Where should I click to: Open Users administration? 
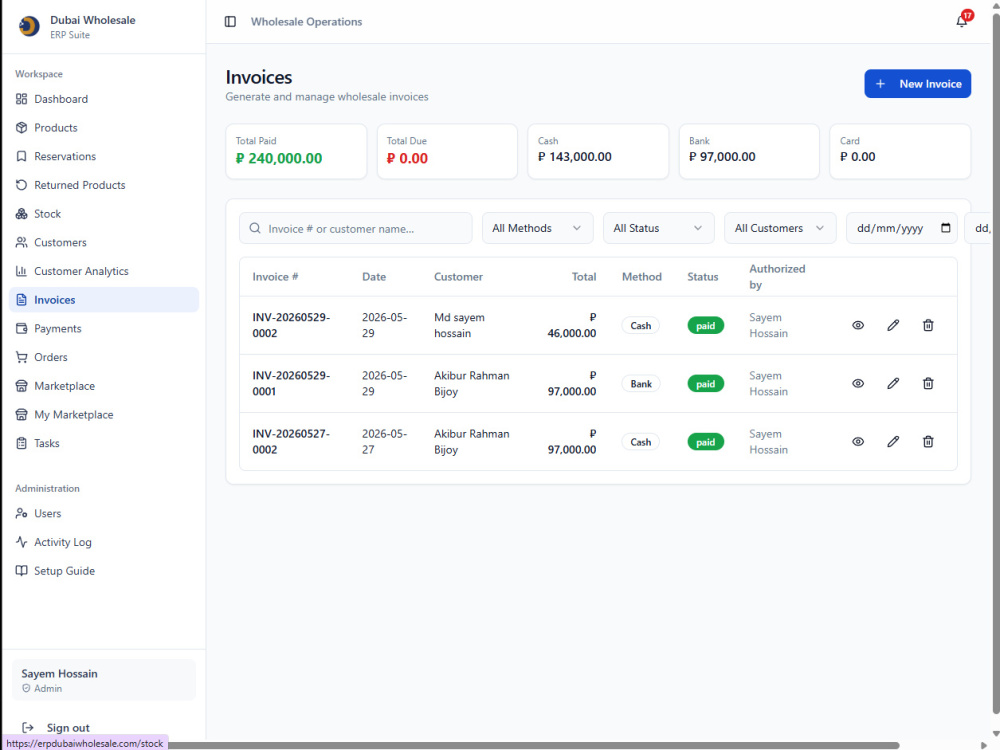[104, 513]
